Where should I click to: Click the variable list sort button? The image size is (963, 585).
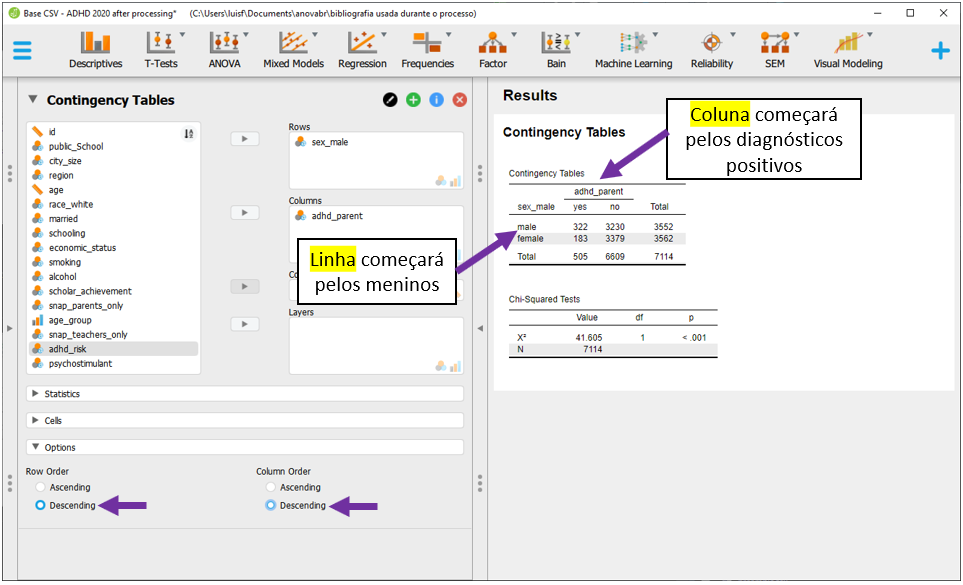[189, 133]
